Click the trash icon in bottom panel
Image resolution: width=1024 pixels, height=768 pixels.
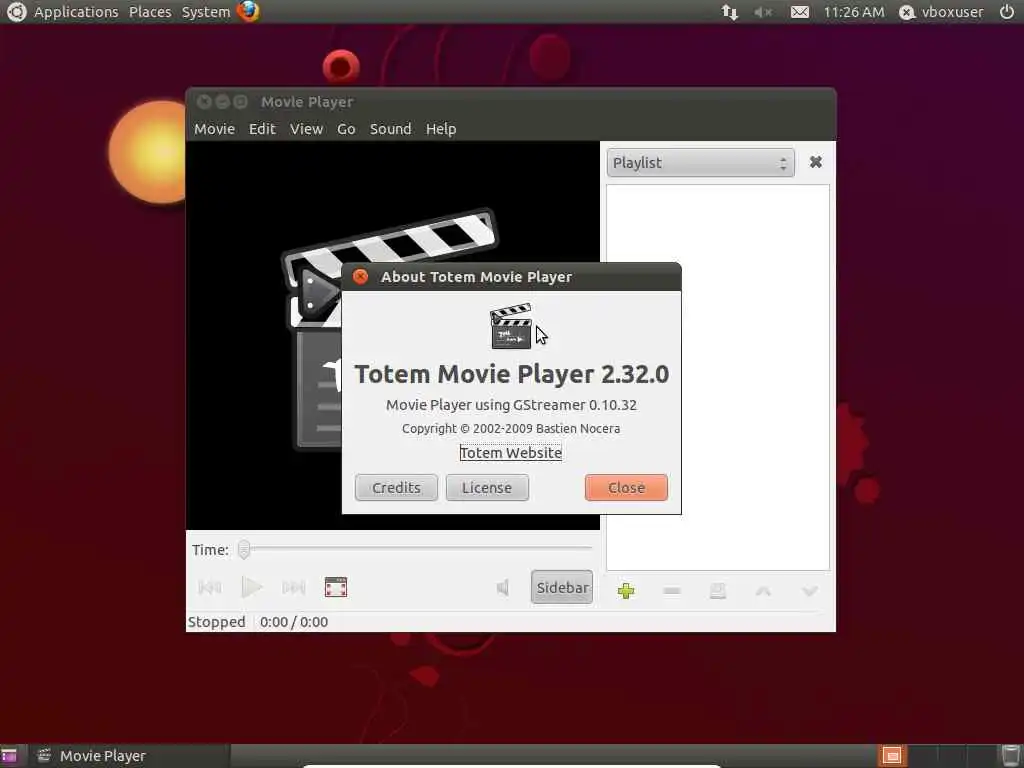pos(1010,756)
